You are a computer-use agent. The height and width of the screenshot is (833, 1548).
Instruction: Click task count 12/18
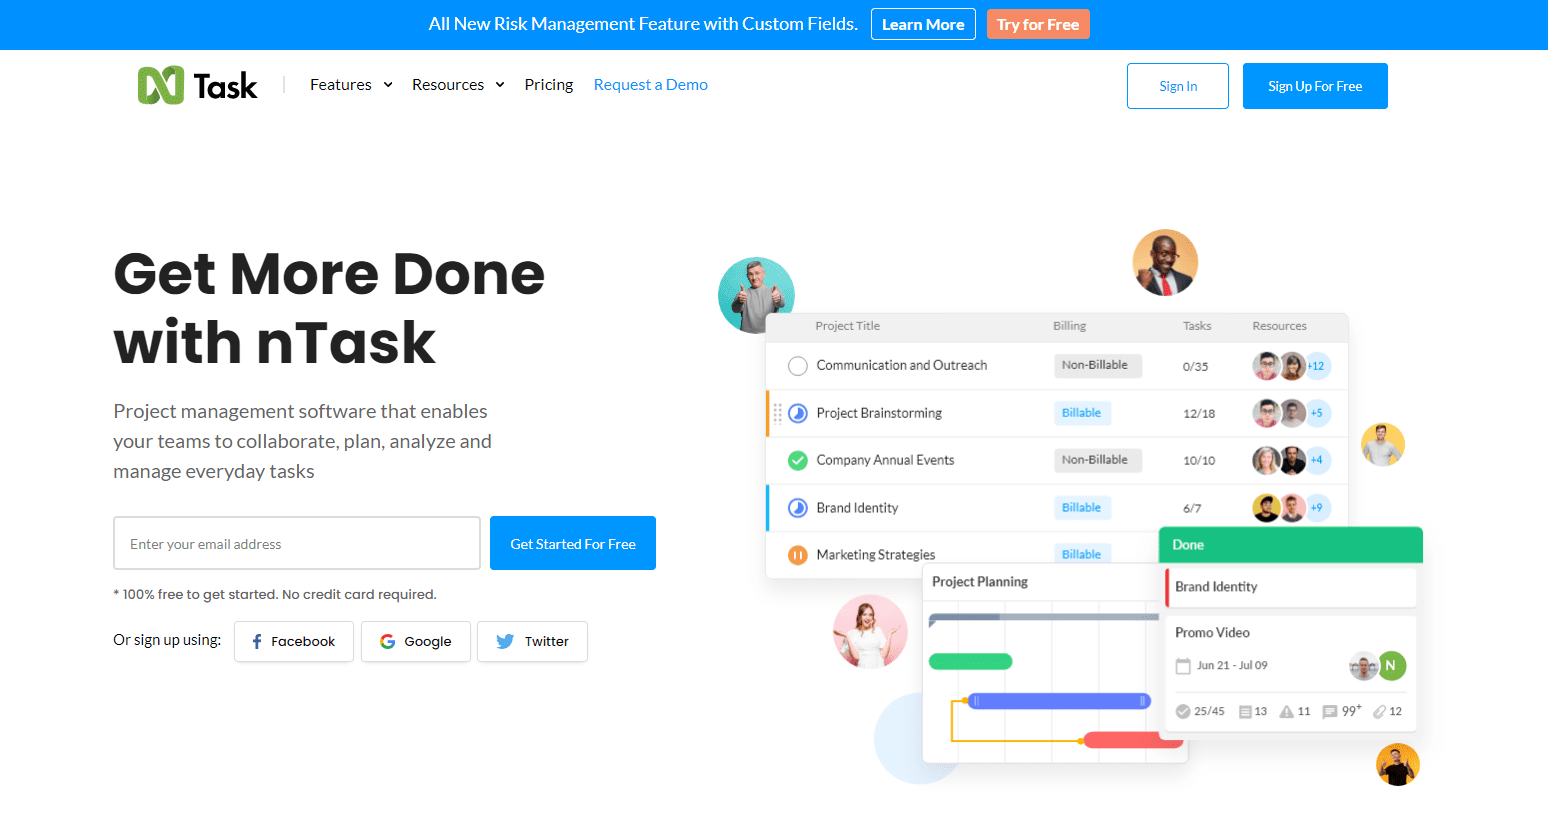pos(1199,414)
